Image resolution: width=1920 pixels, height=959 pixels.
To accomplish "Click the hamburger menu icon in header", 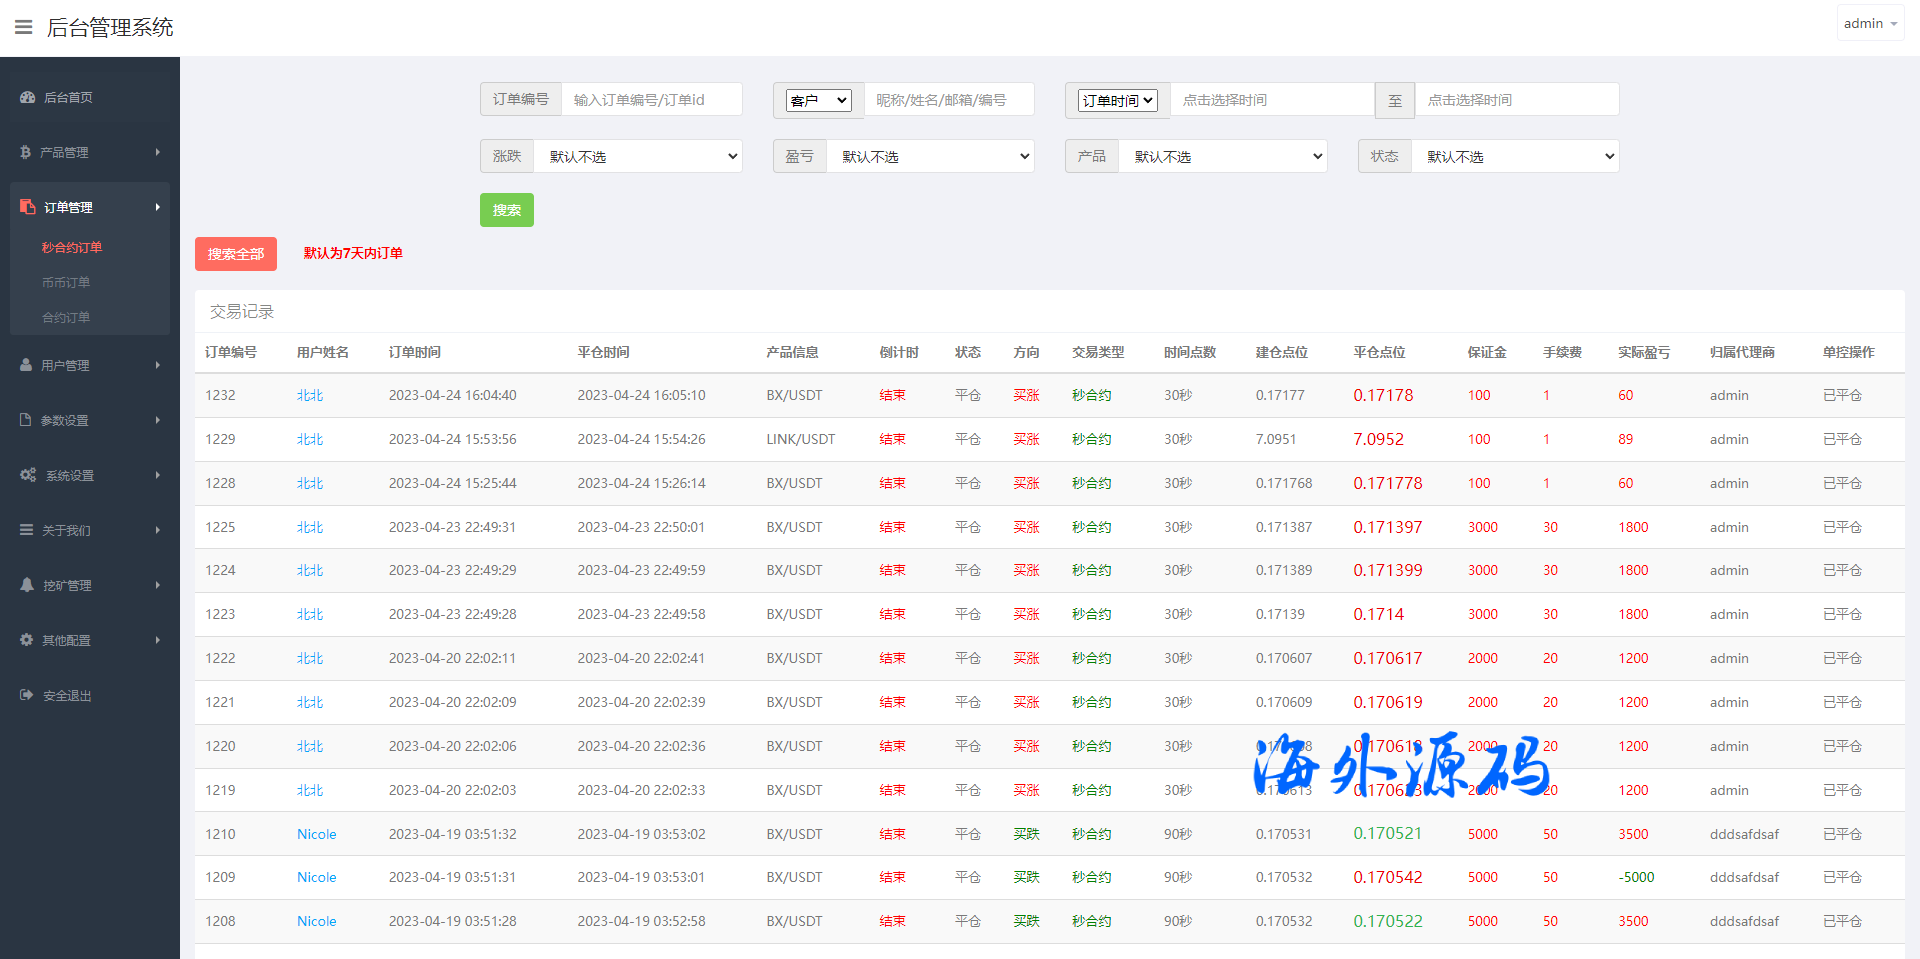I will coord(23,27).
